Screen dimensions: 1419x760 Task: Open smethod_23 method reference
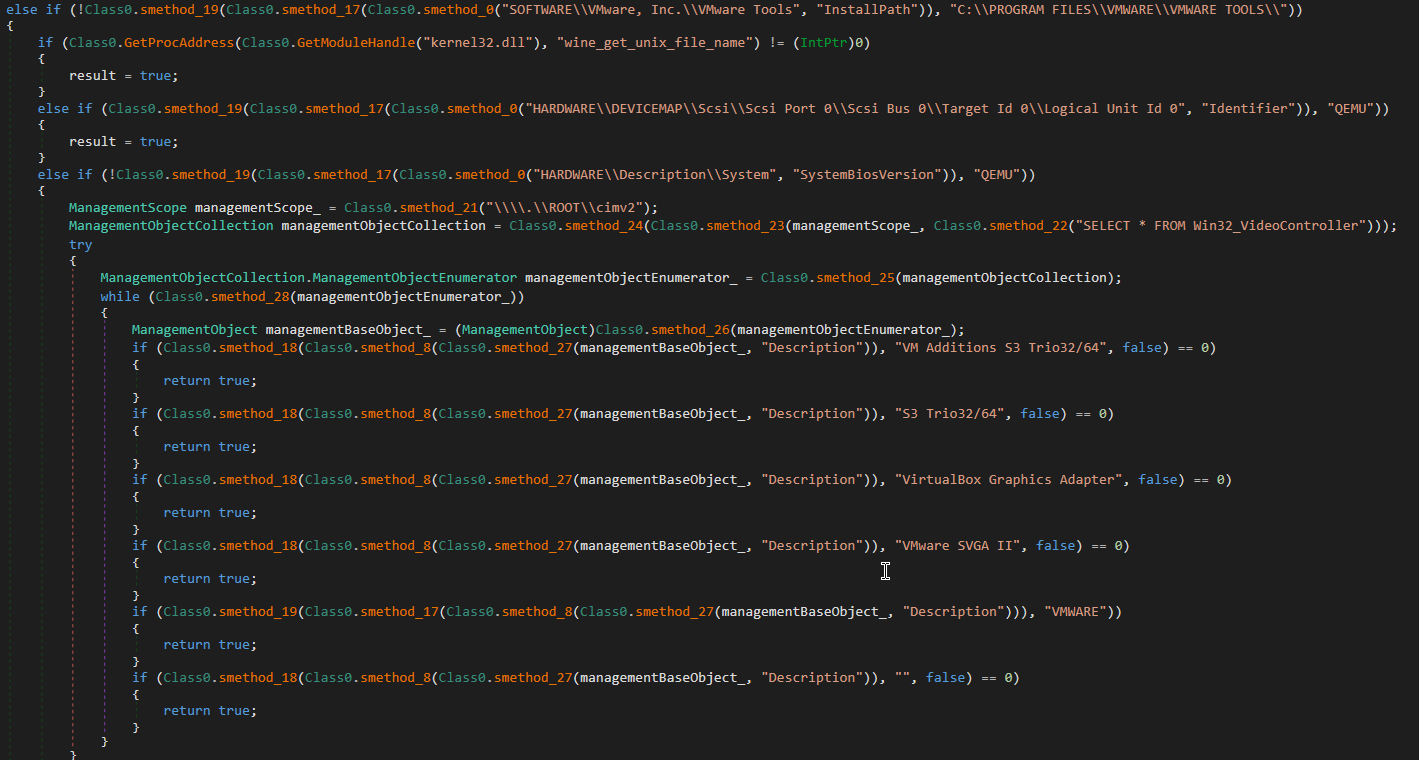pos(745,225)
